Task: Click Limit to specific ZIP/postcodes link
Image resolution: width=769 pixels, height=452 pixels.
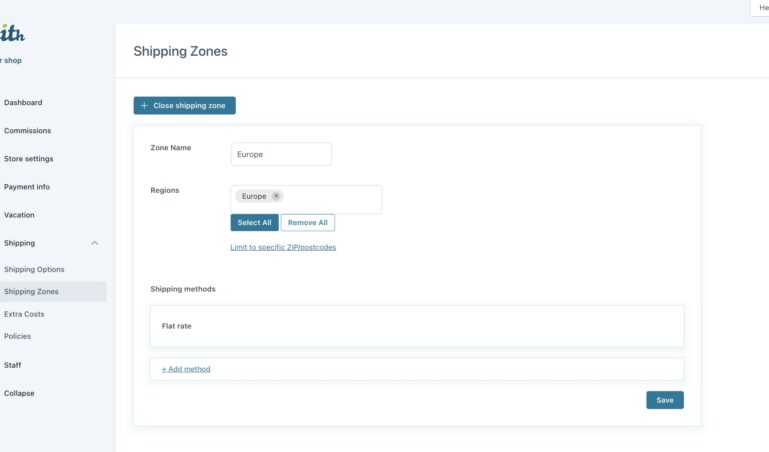Action: pyautogui.click(x=283, y=247)
